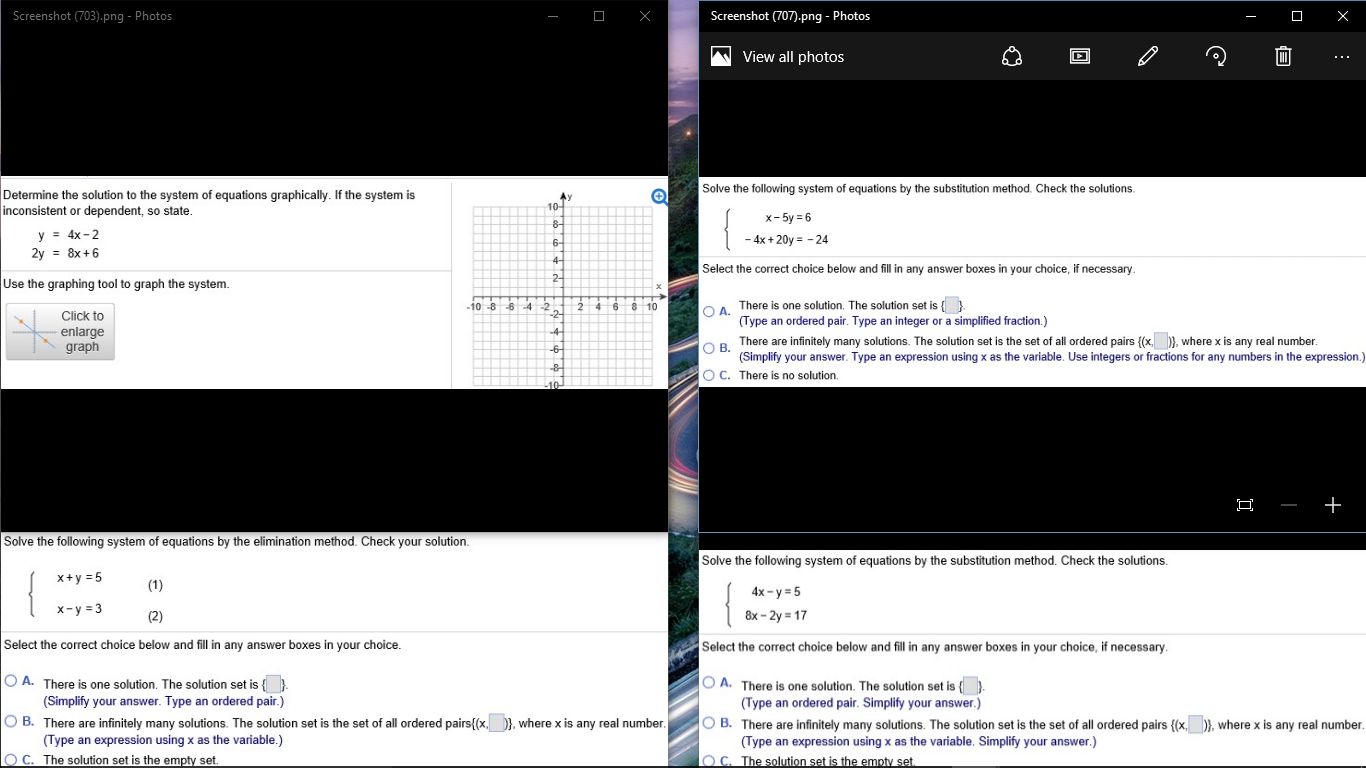Click the option A answer box in elimination question
The width and height of the screenshot is (1366, 768).
coord(273,685)
